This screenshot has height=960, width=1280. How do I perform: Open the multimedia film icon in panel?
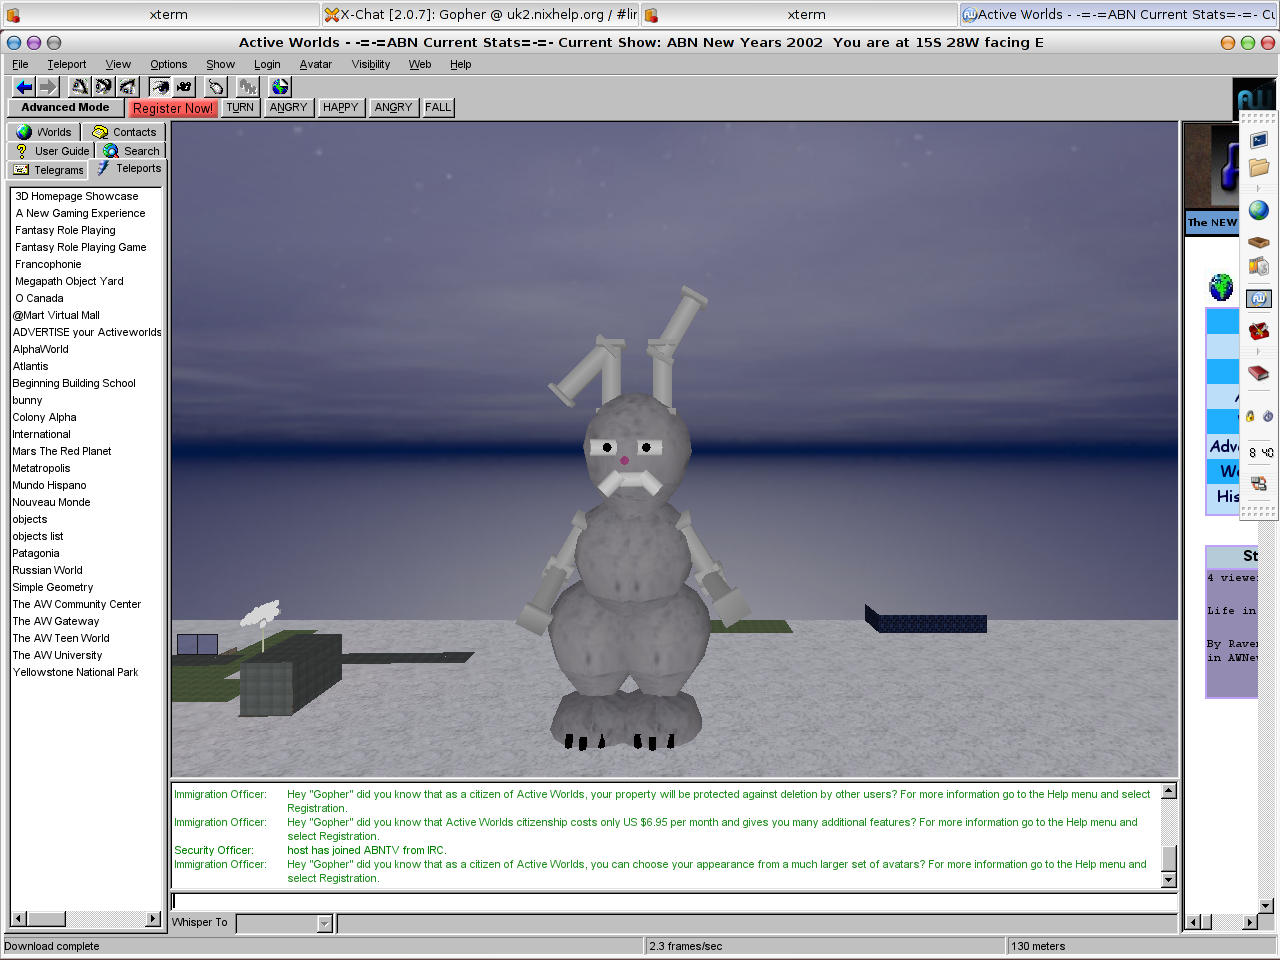coord(1259,267)
